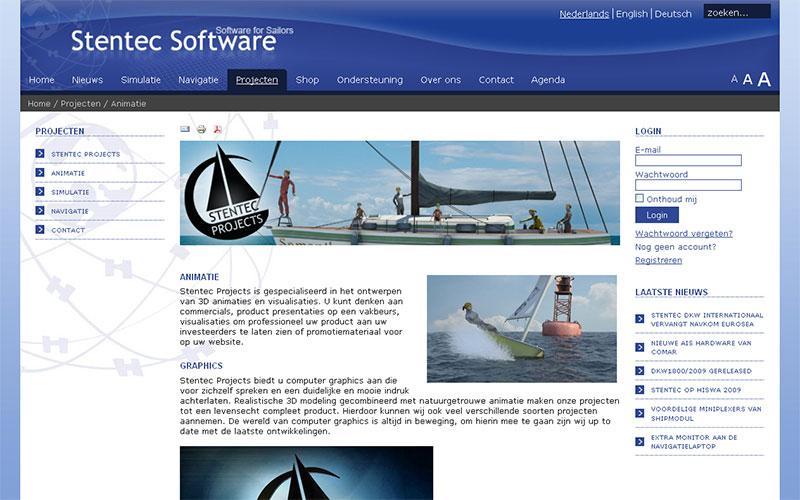Click the print page icon
This screenshot has width=800, height=500.
[x=201, y=129]
